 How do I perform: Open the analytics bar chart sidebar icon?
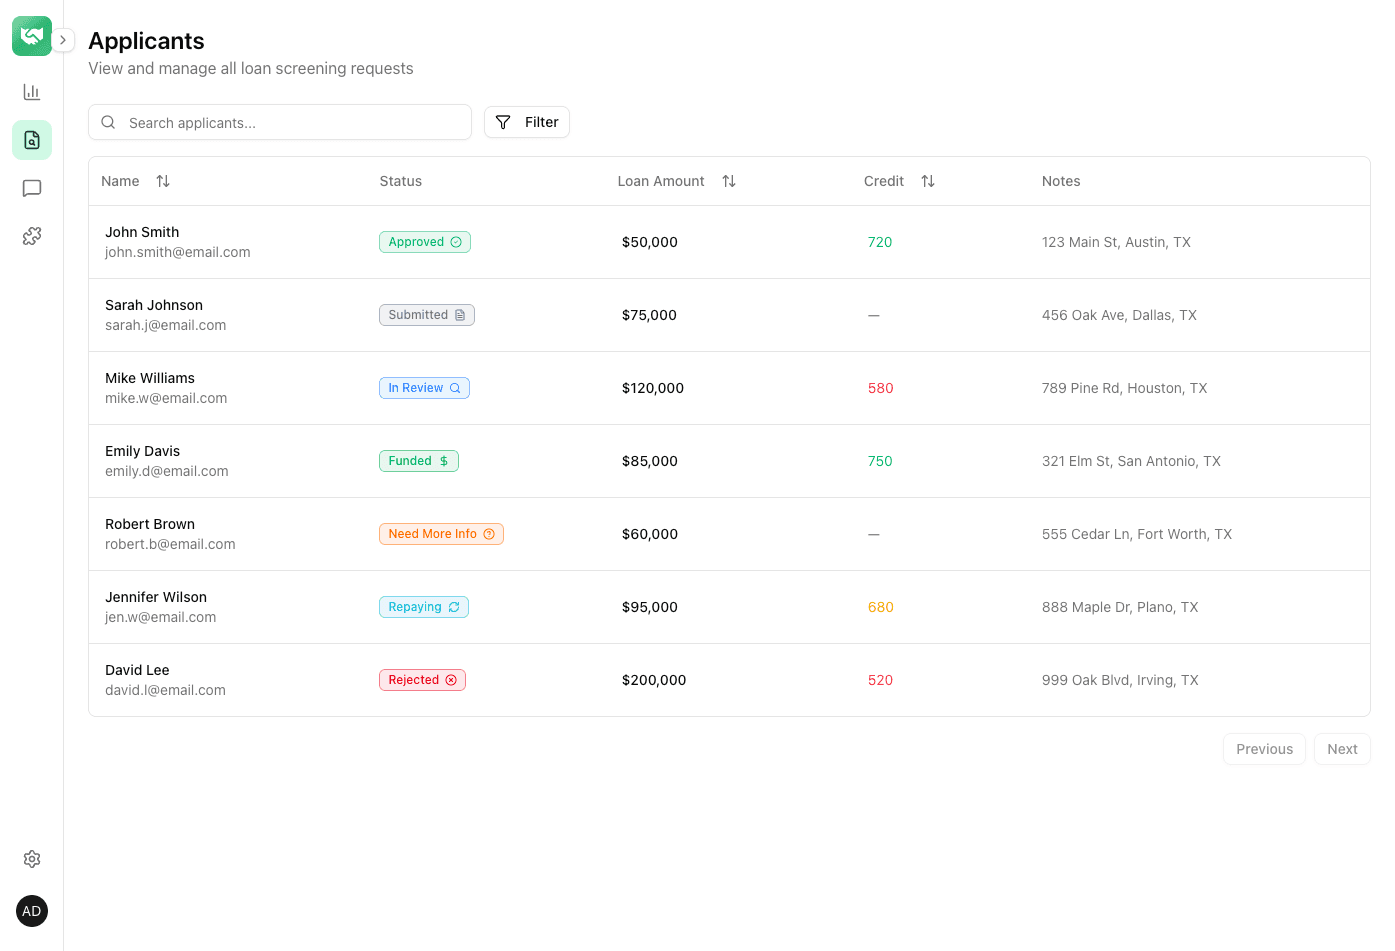click(x=32, y=92)
